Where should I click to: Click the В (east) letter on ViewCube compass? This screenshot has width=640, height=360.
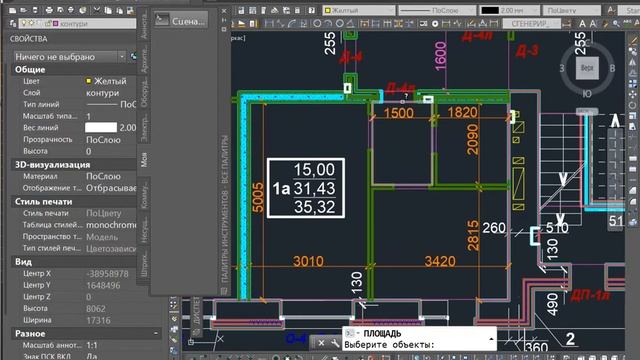click(612, 68)
